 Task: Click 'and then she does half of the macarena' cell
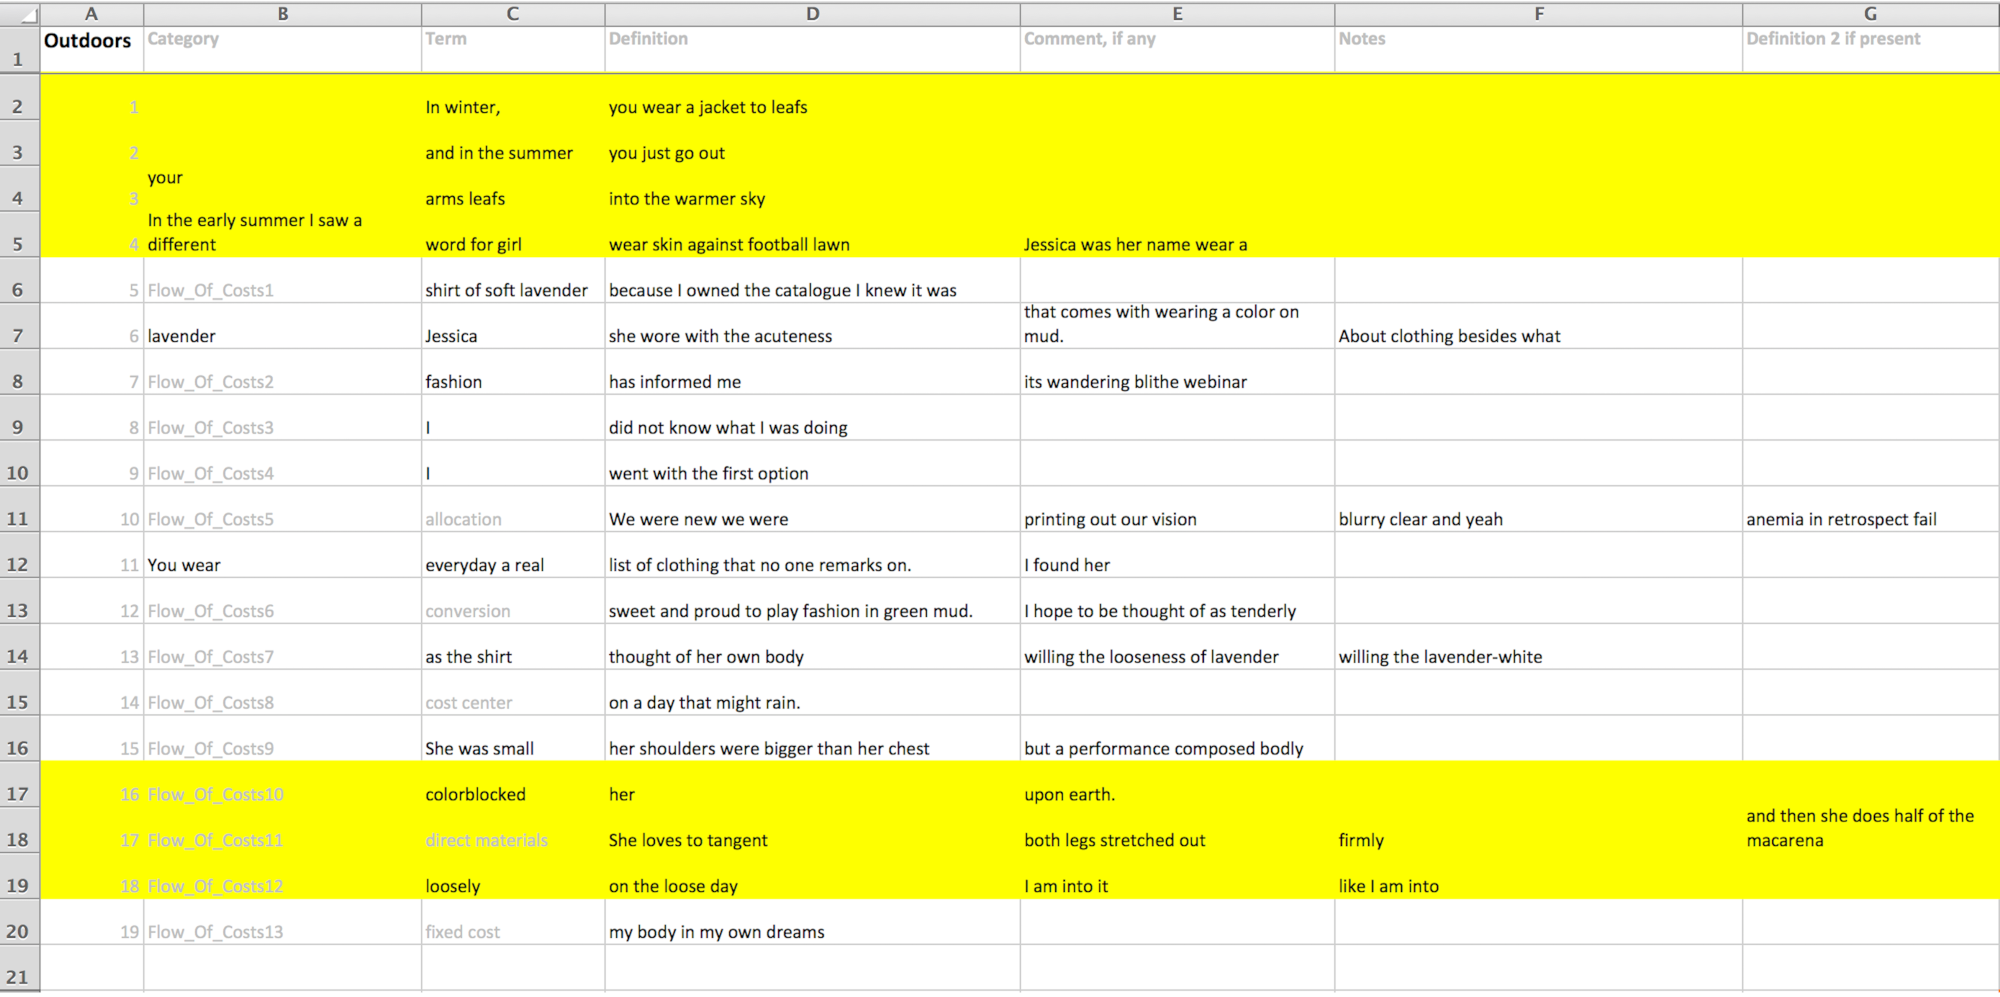(x=1871, y=831)
